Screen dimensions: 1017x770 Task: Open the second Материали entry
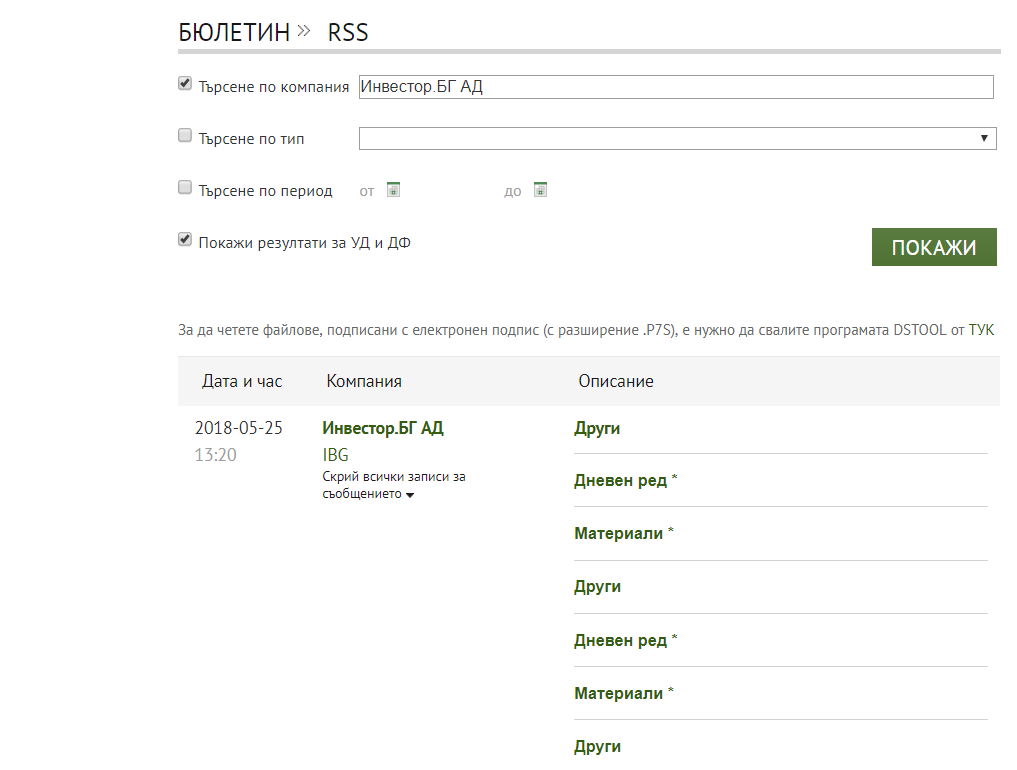click(x=618, y=693)
